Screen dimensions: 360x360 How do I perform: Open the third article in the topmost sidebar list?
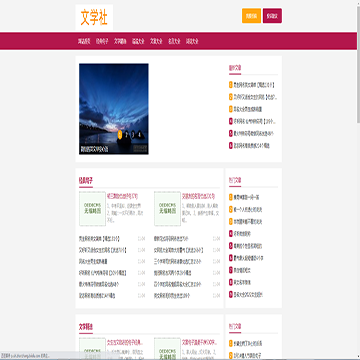[248, 109]
